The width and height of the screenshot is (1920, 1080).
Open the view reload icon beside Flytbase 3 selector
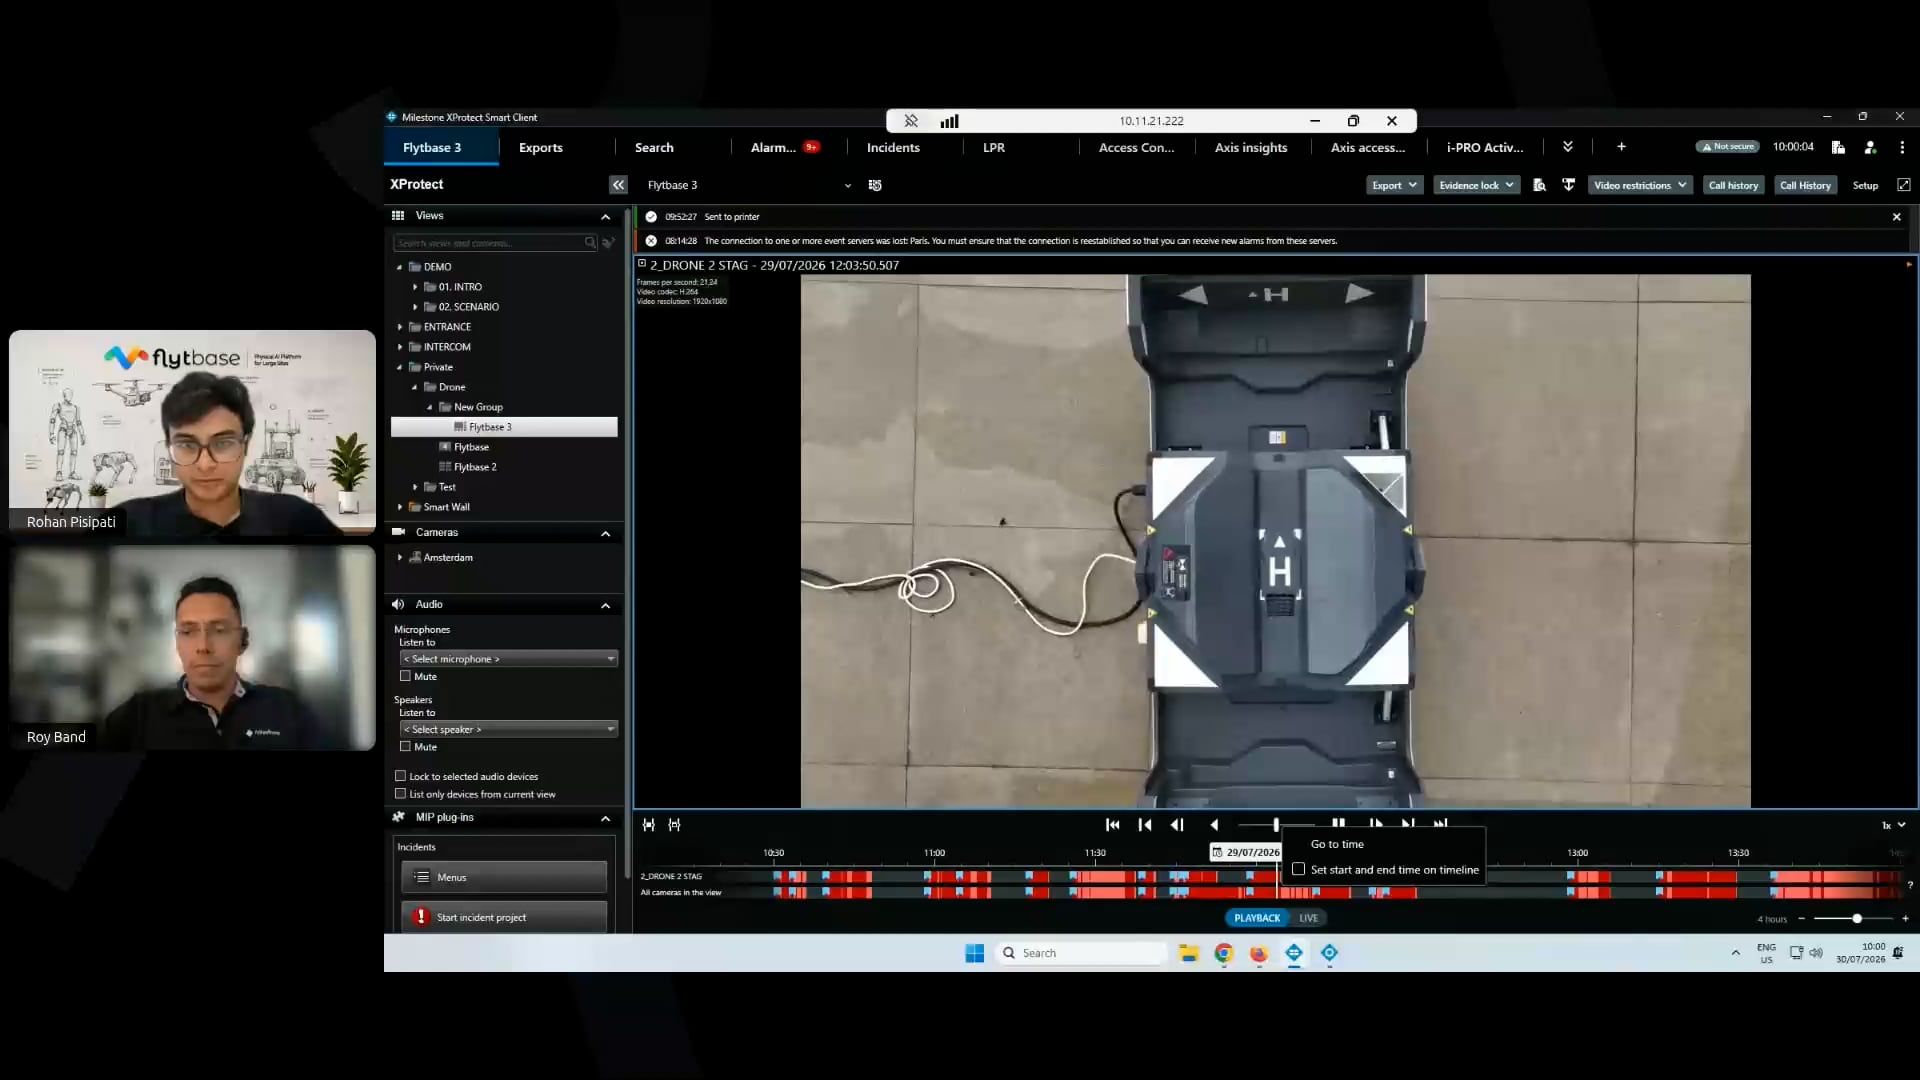875,185
